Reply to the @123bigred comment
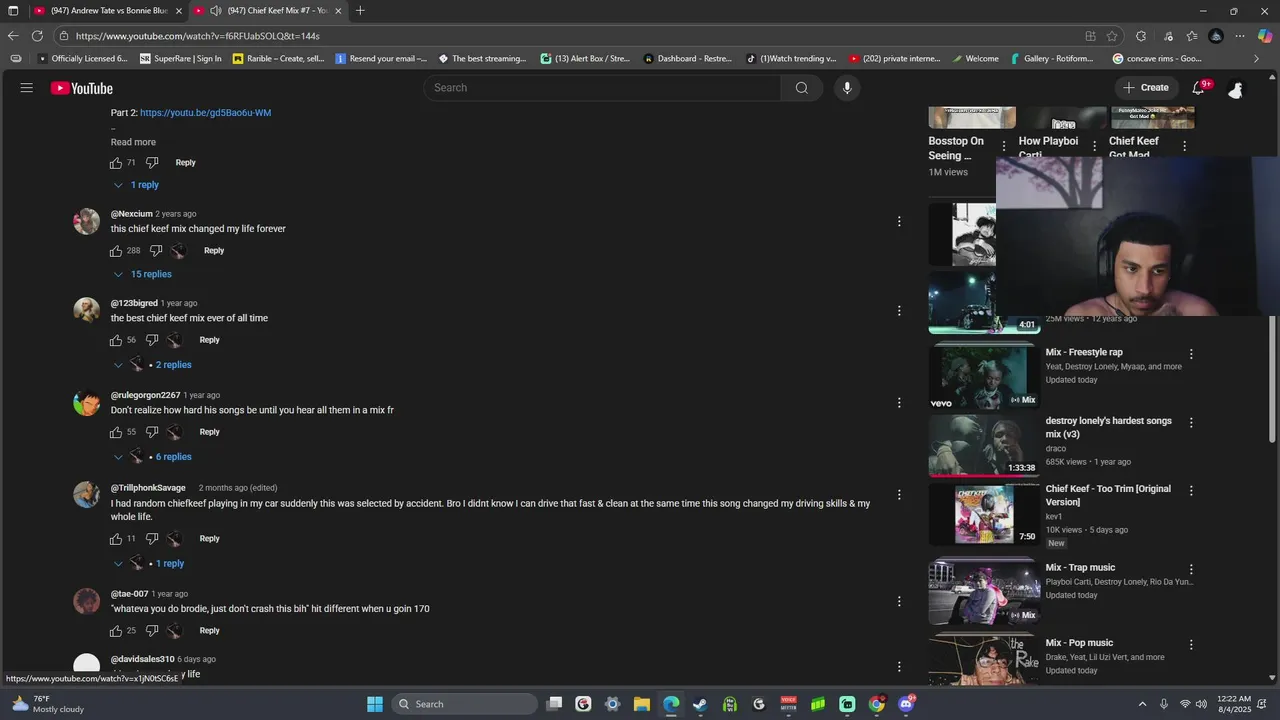Viewport: 1280px width, 720px height. click(x=209, y=340)
